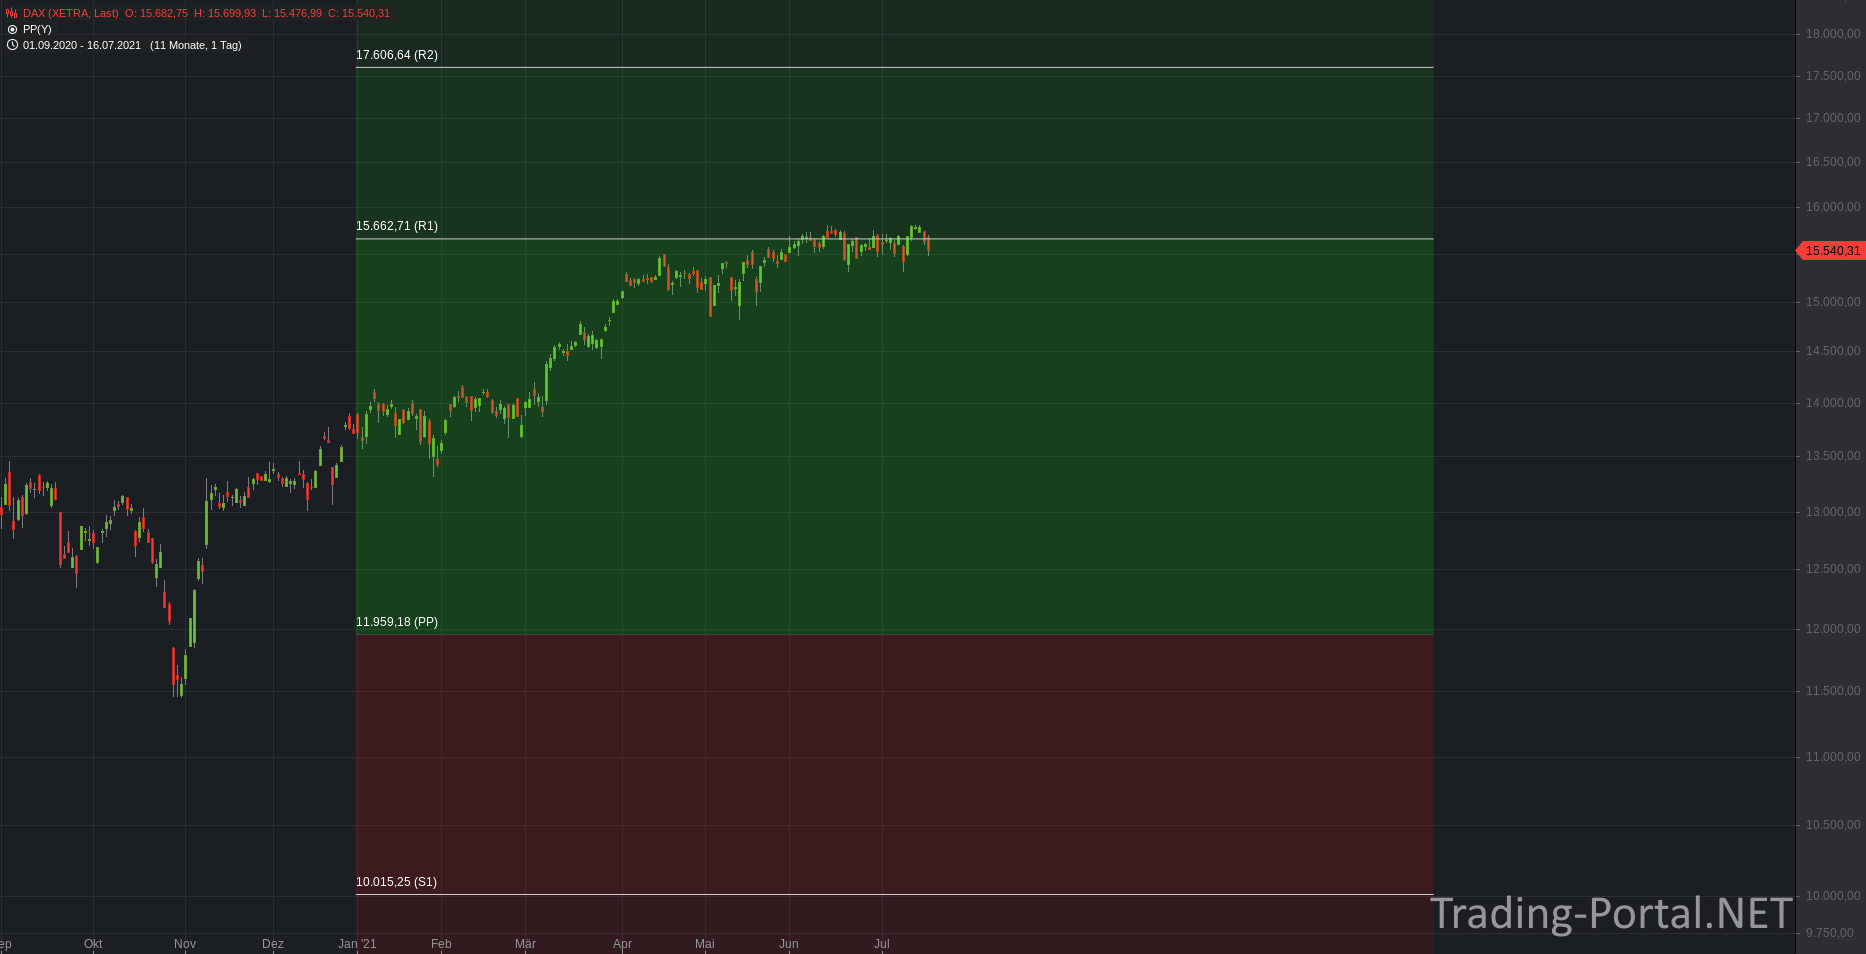Click the Trading-Portal.NET watermark
The image size is (1866, 954).
[x=1611, y=913]
